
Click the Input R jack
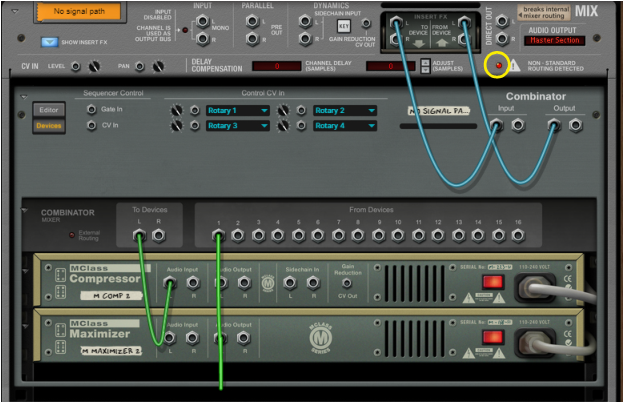pyautogui.click(x=203, y=39)
